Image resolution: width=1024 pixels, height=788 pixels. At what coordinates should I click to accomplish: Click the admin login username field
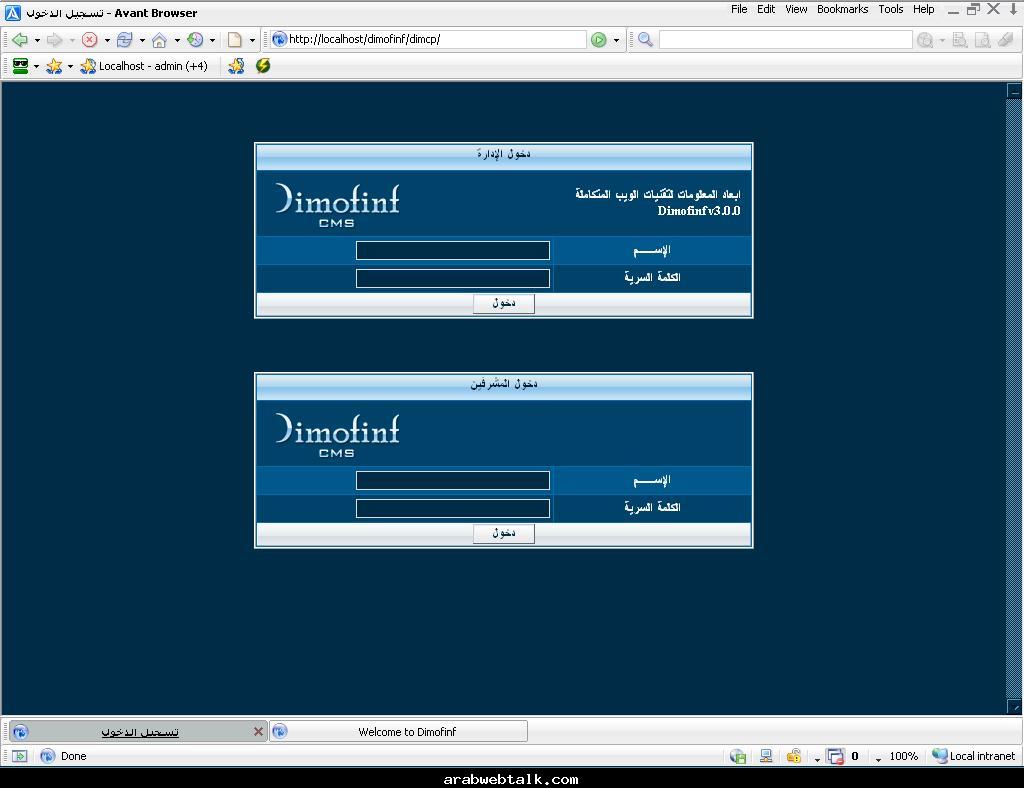453,251
